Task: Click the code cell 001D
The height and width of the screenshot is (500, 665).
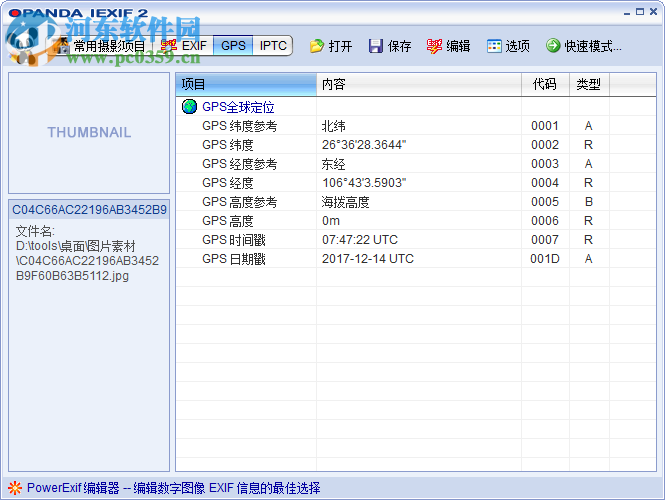Action: 545,259
